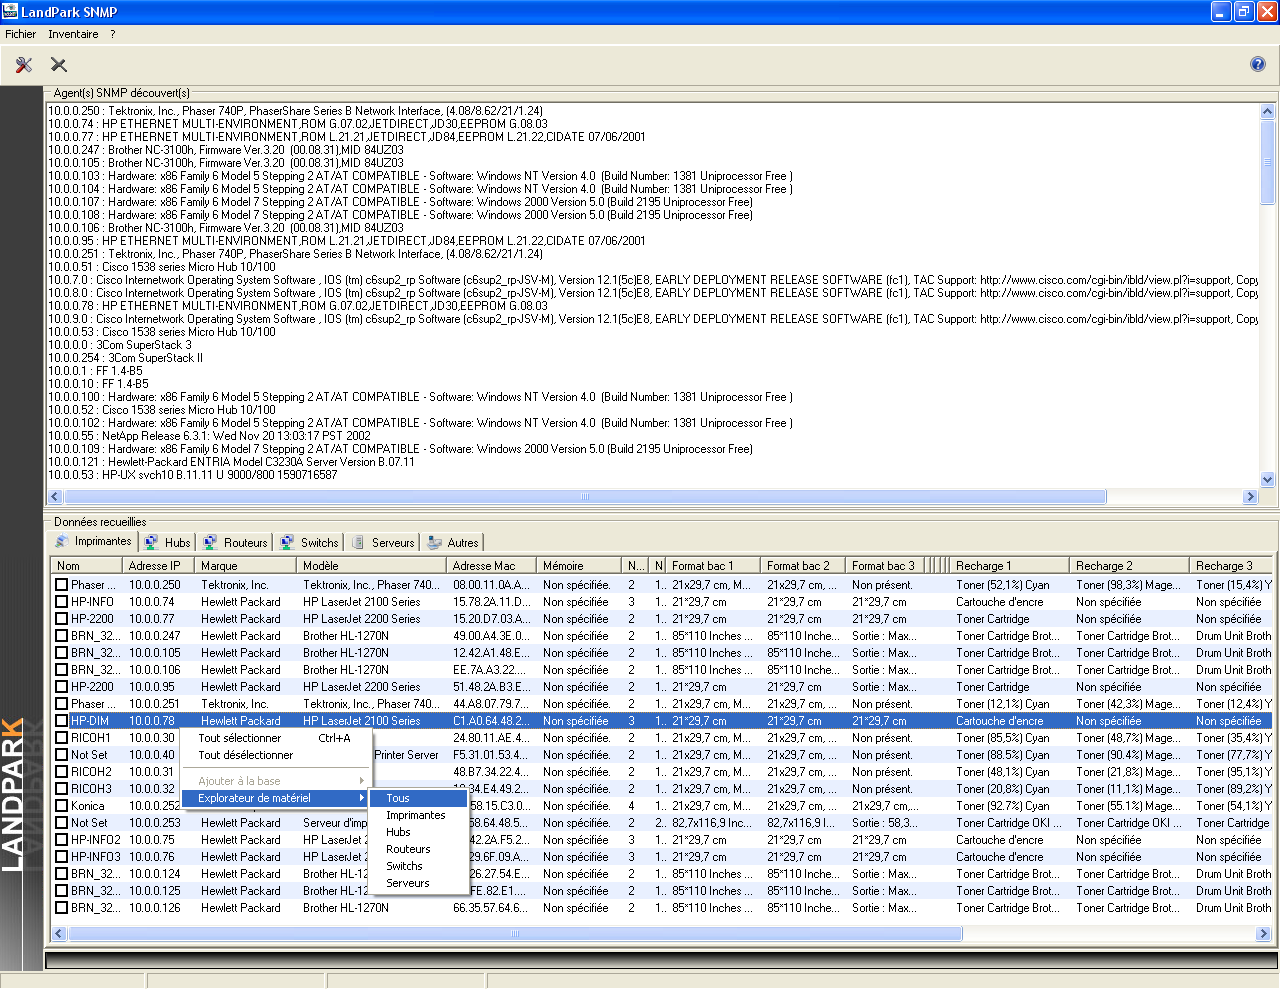The width and height of the screenshot is (1280, 989).
Task: Tick checkbox for HP-INFO 10.0.0.74 row
Action: (x=61, y=602)
